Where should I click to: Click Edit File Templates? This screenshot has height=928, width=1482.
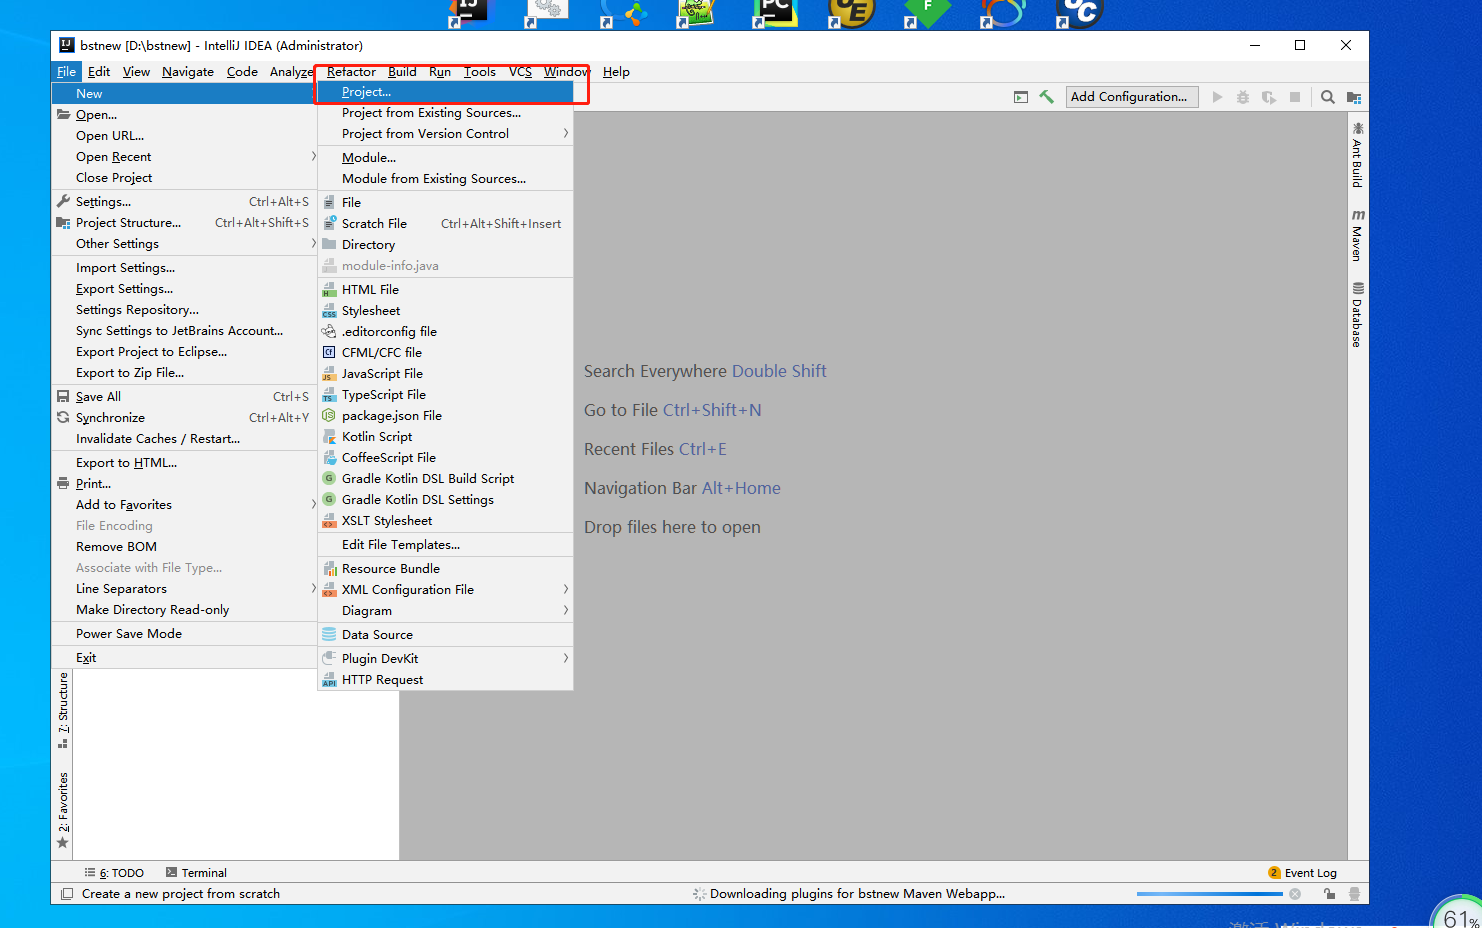coord(445,545)
